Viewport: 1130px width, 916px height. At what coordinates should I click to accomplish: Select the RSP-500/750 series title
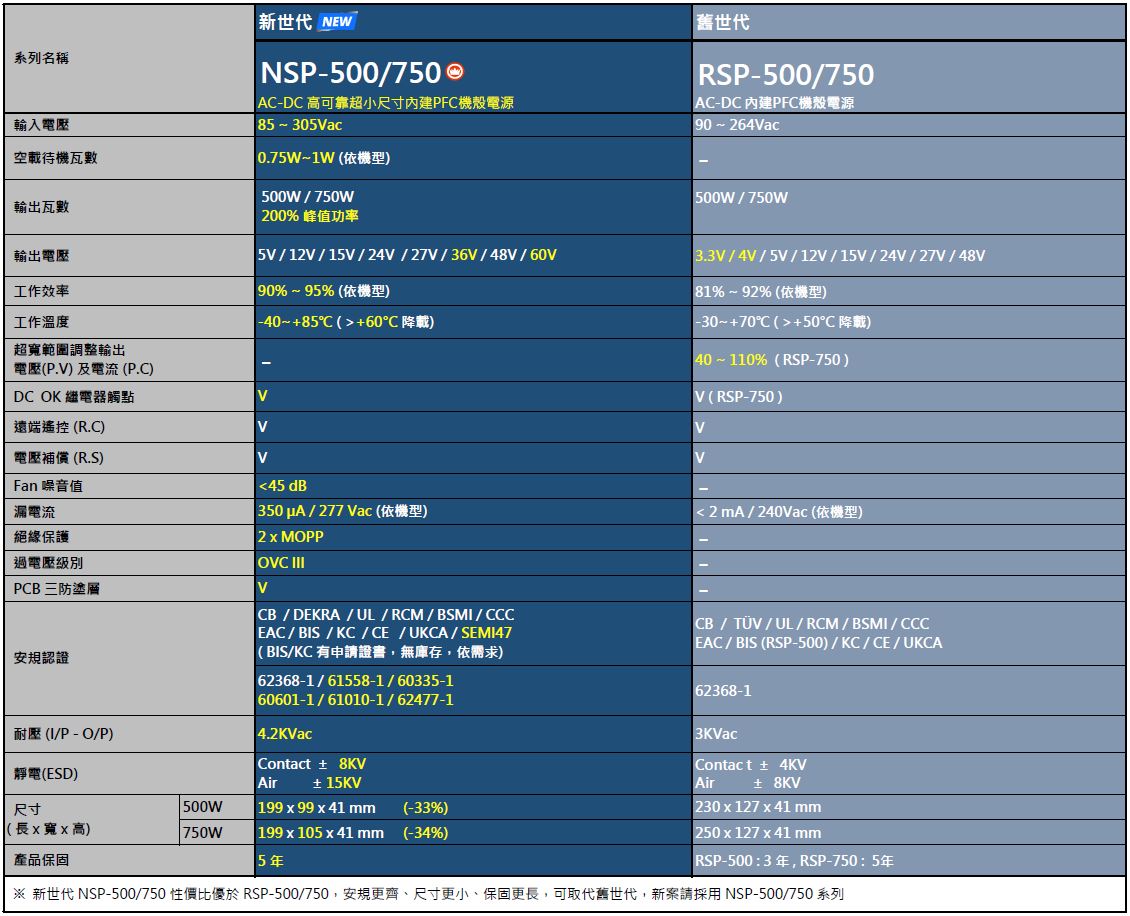[x=785, y=75]
